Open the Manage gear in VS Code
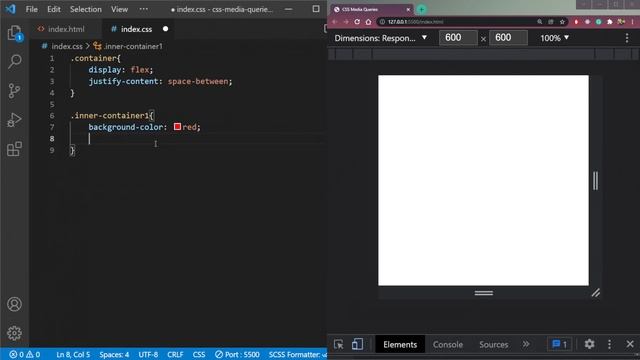 point(15,333)
